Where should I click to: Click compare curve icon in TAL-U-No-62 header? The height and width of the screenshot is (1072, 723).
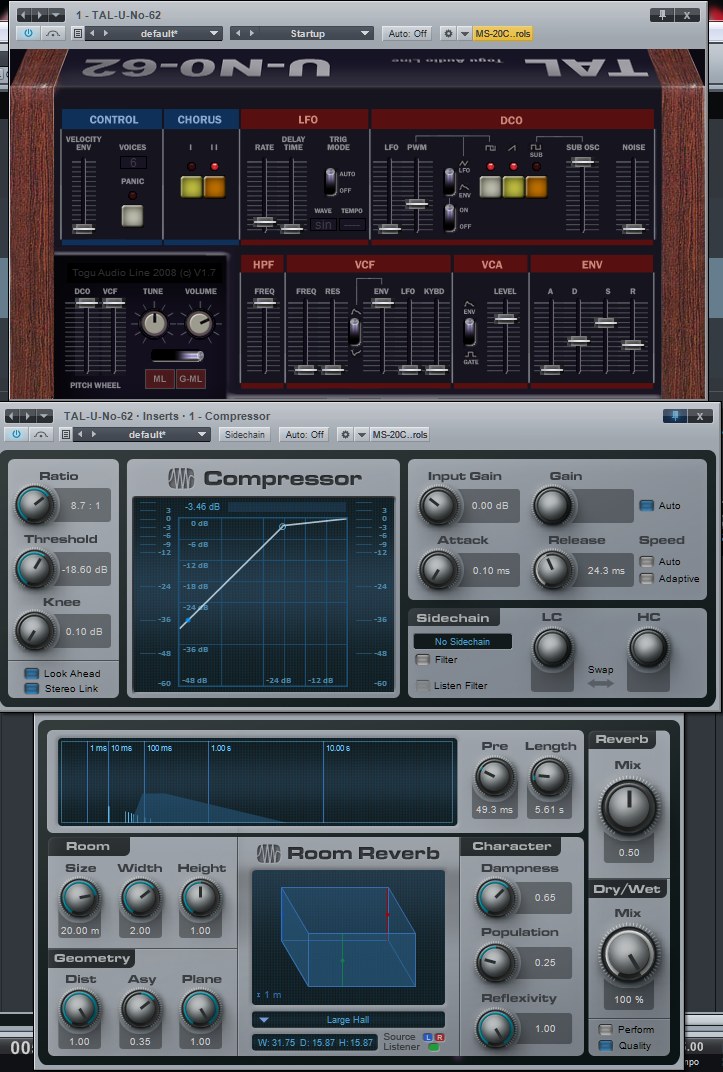(53, 33)
